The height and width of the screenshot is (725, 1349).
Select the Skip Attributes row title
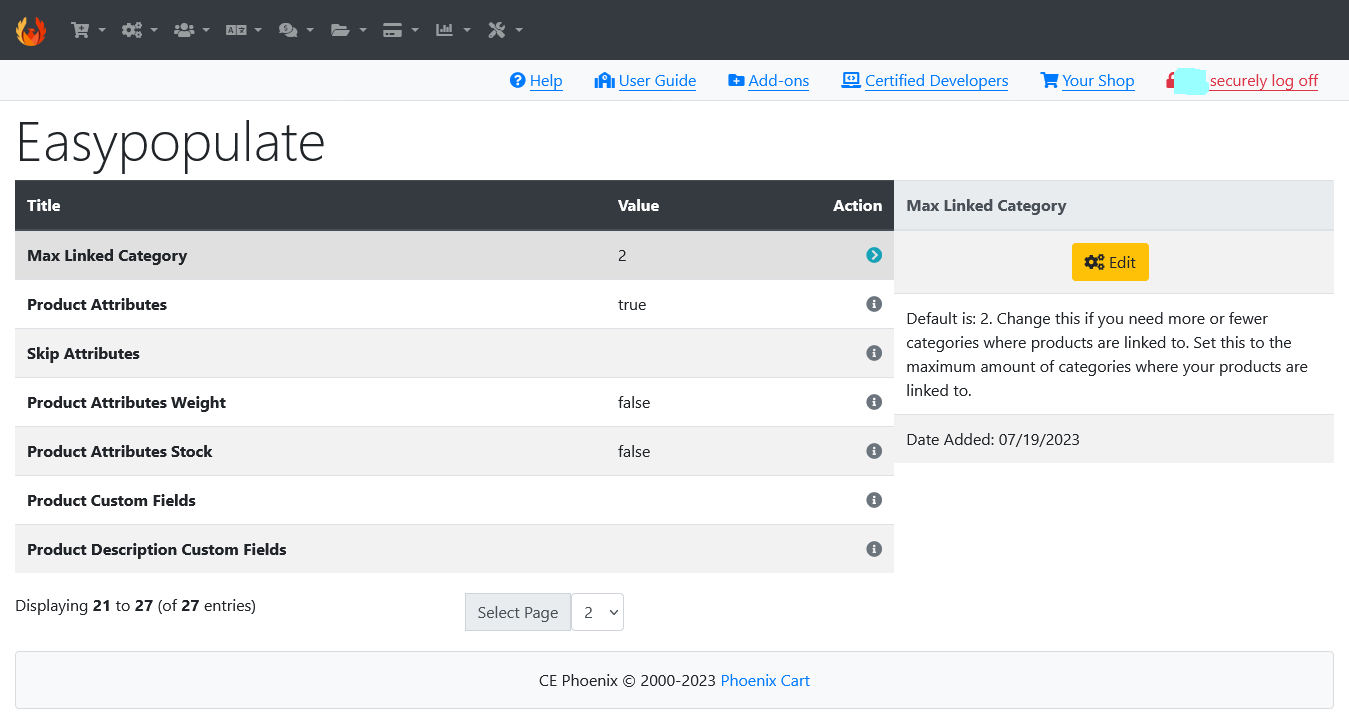point(83,353)
